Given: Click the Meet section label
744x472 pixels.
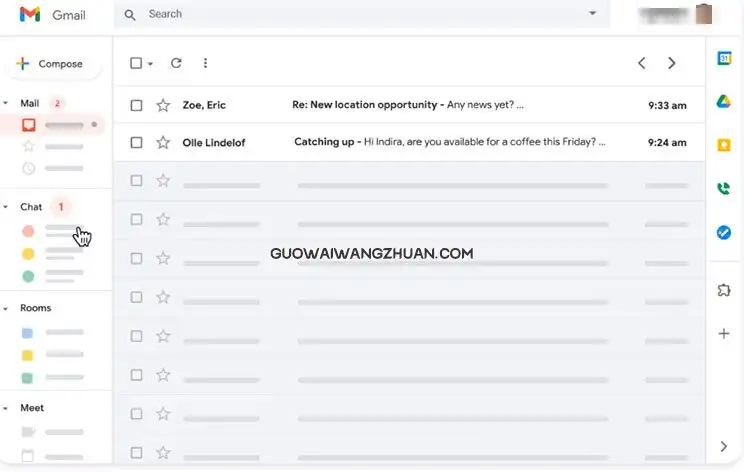Looking at the screenshot, I should (32, 408).
